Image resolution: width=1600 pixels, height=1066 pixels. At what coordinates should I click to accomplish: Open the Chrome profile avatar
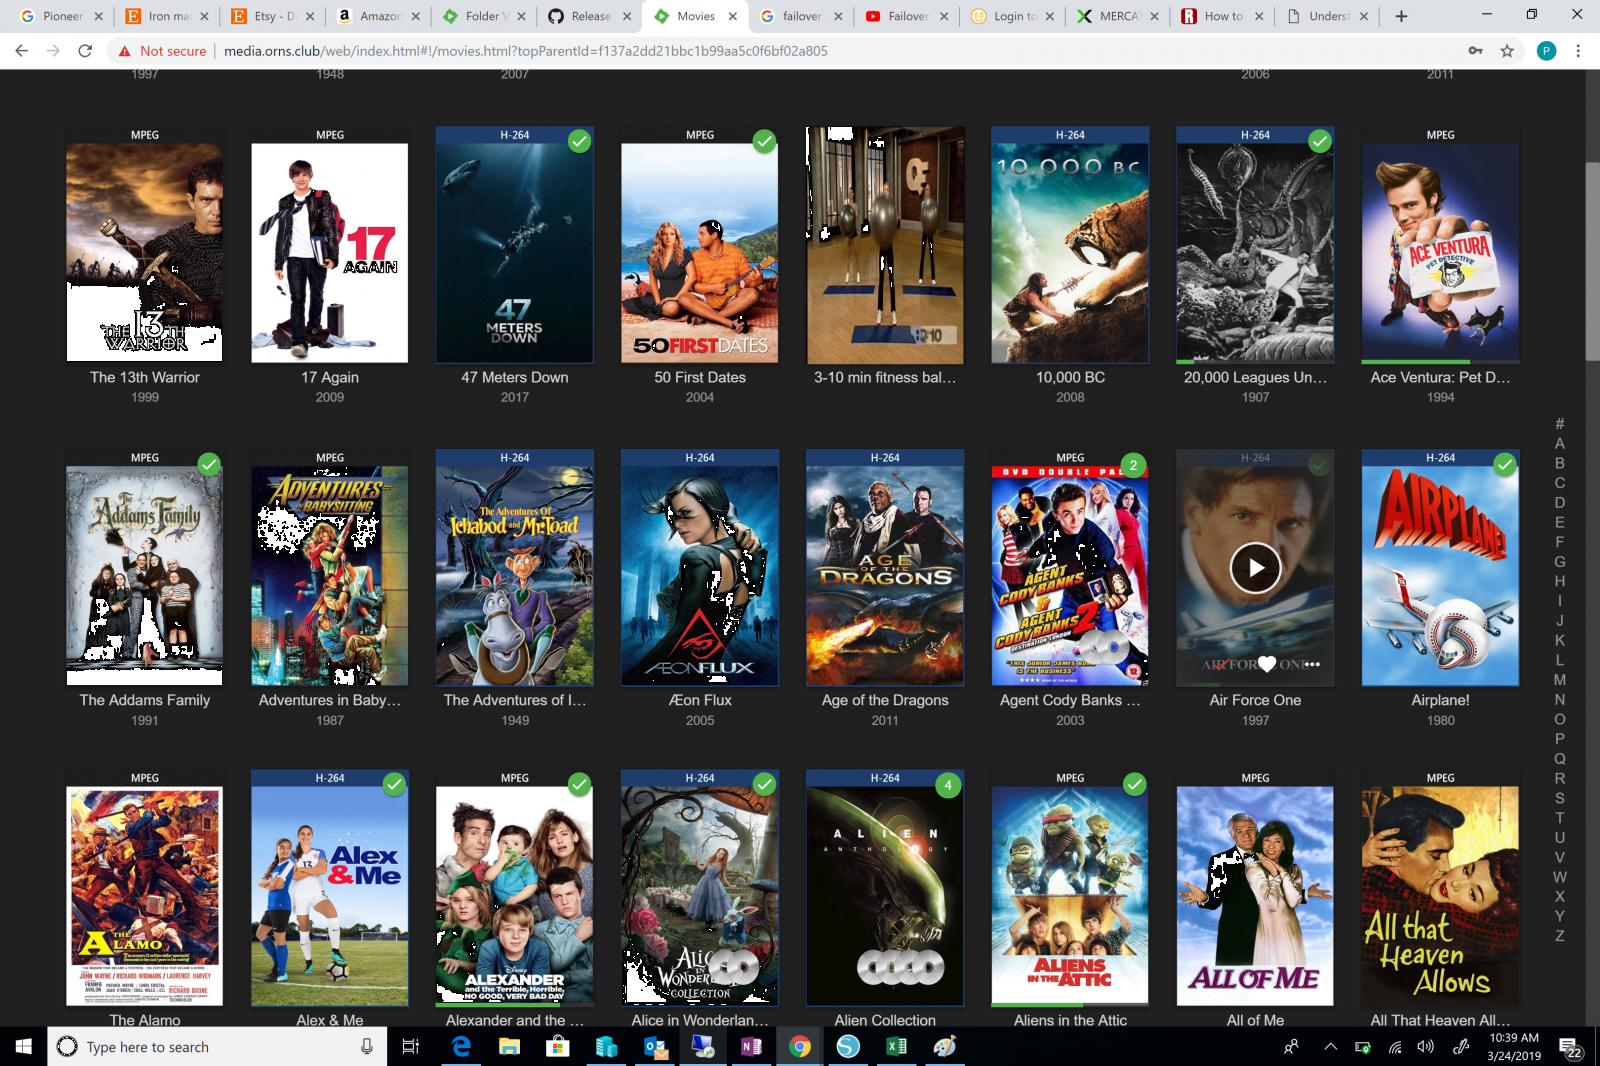tap(1546, 51)
